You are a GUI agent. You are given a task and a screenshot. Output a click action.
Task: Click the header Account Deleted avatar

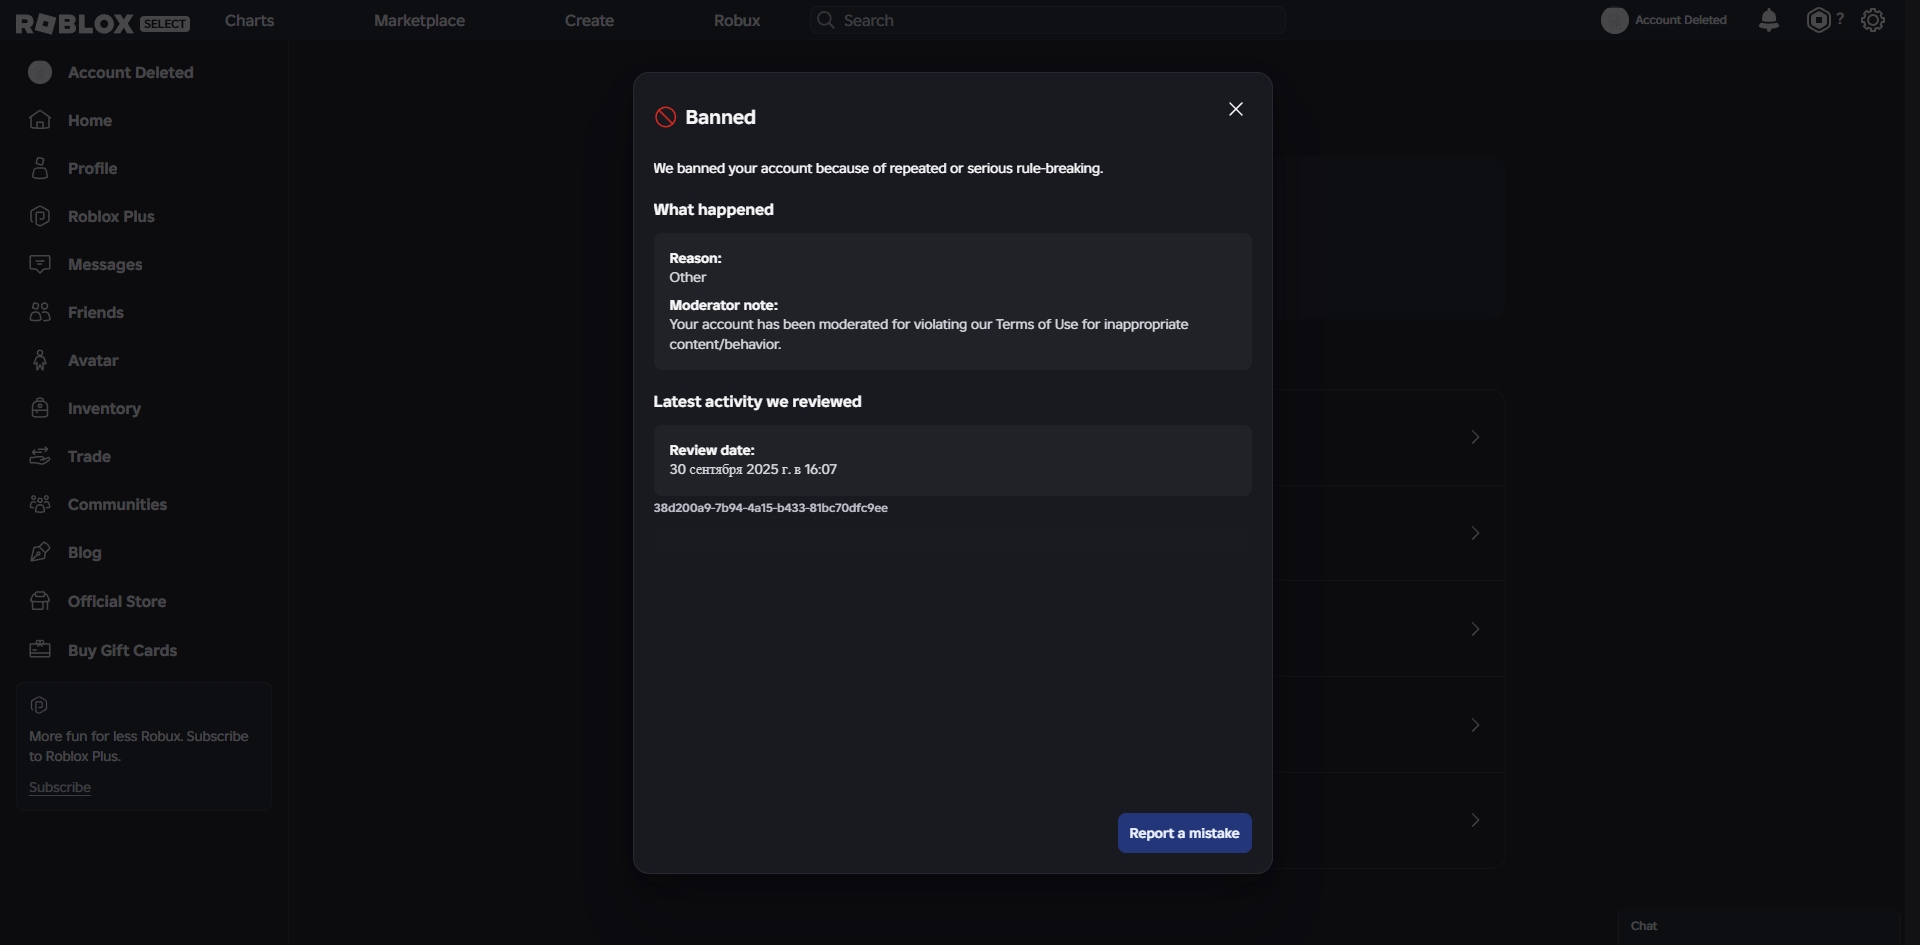[x=1615, y=20]
